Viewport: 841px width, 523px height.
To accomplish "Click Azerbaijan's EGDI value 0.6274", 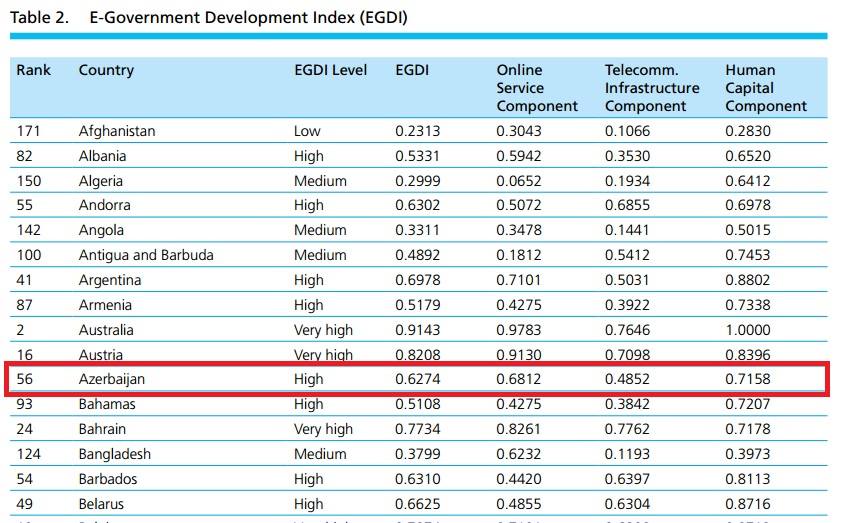I will point(417,380).
